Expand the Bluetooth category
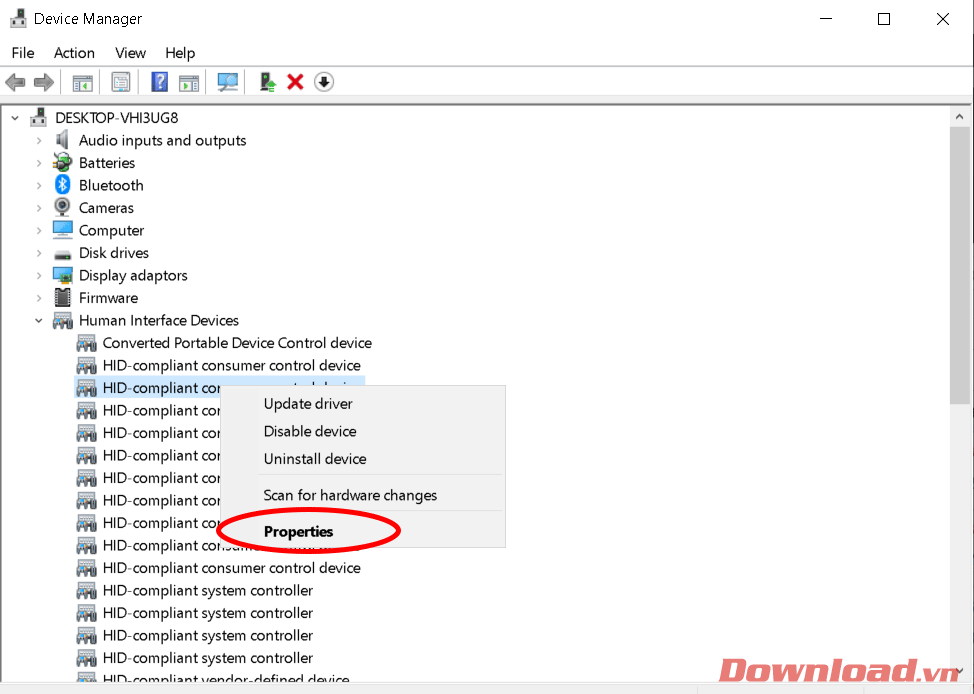Image resolution: width=974 pixels, height=694 pixels. pyautogui.click(x=39, y=185)
